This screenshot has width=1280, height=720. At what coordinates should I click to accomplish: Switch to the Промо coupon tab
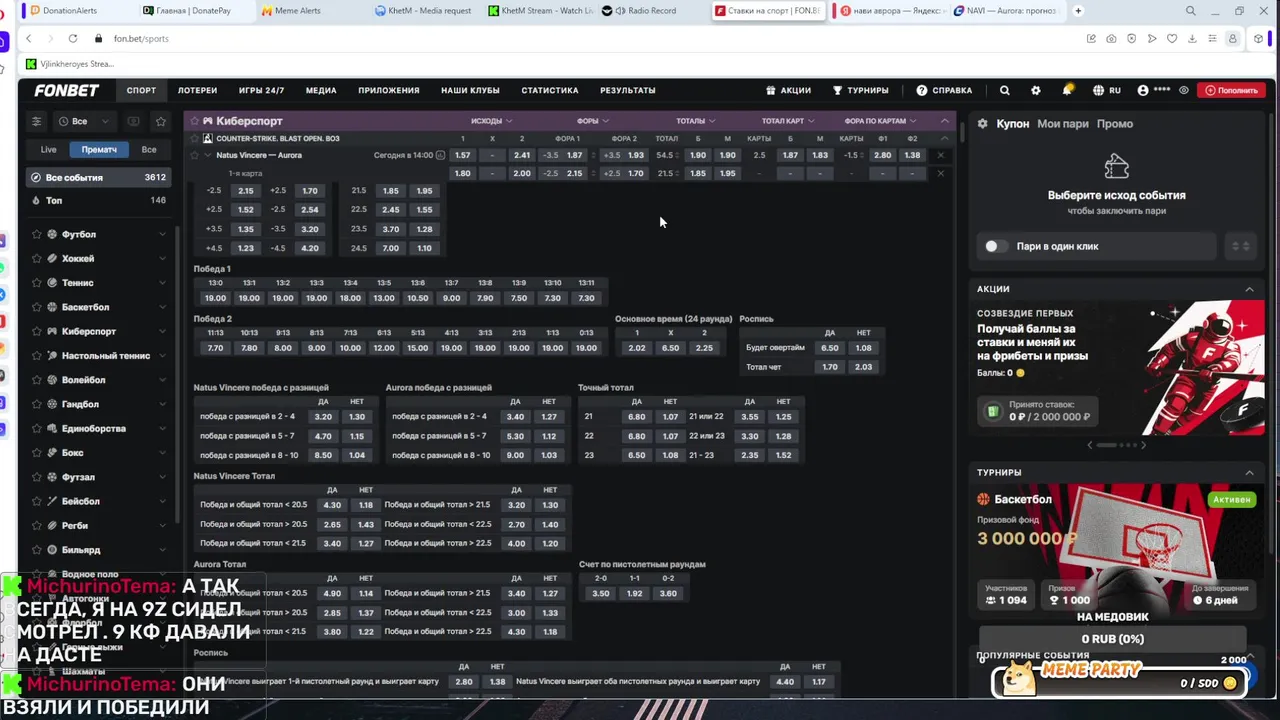point(1115,124)
